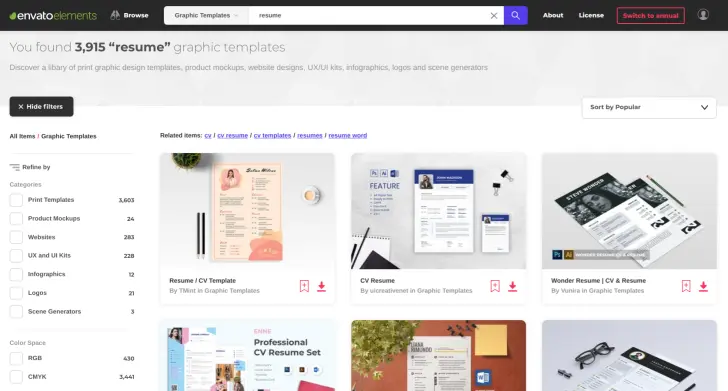Bookmark the Wonder Resume item
Image resolution: width=728 pixels, height=391 pixels.
(x=686, y=286)
